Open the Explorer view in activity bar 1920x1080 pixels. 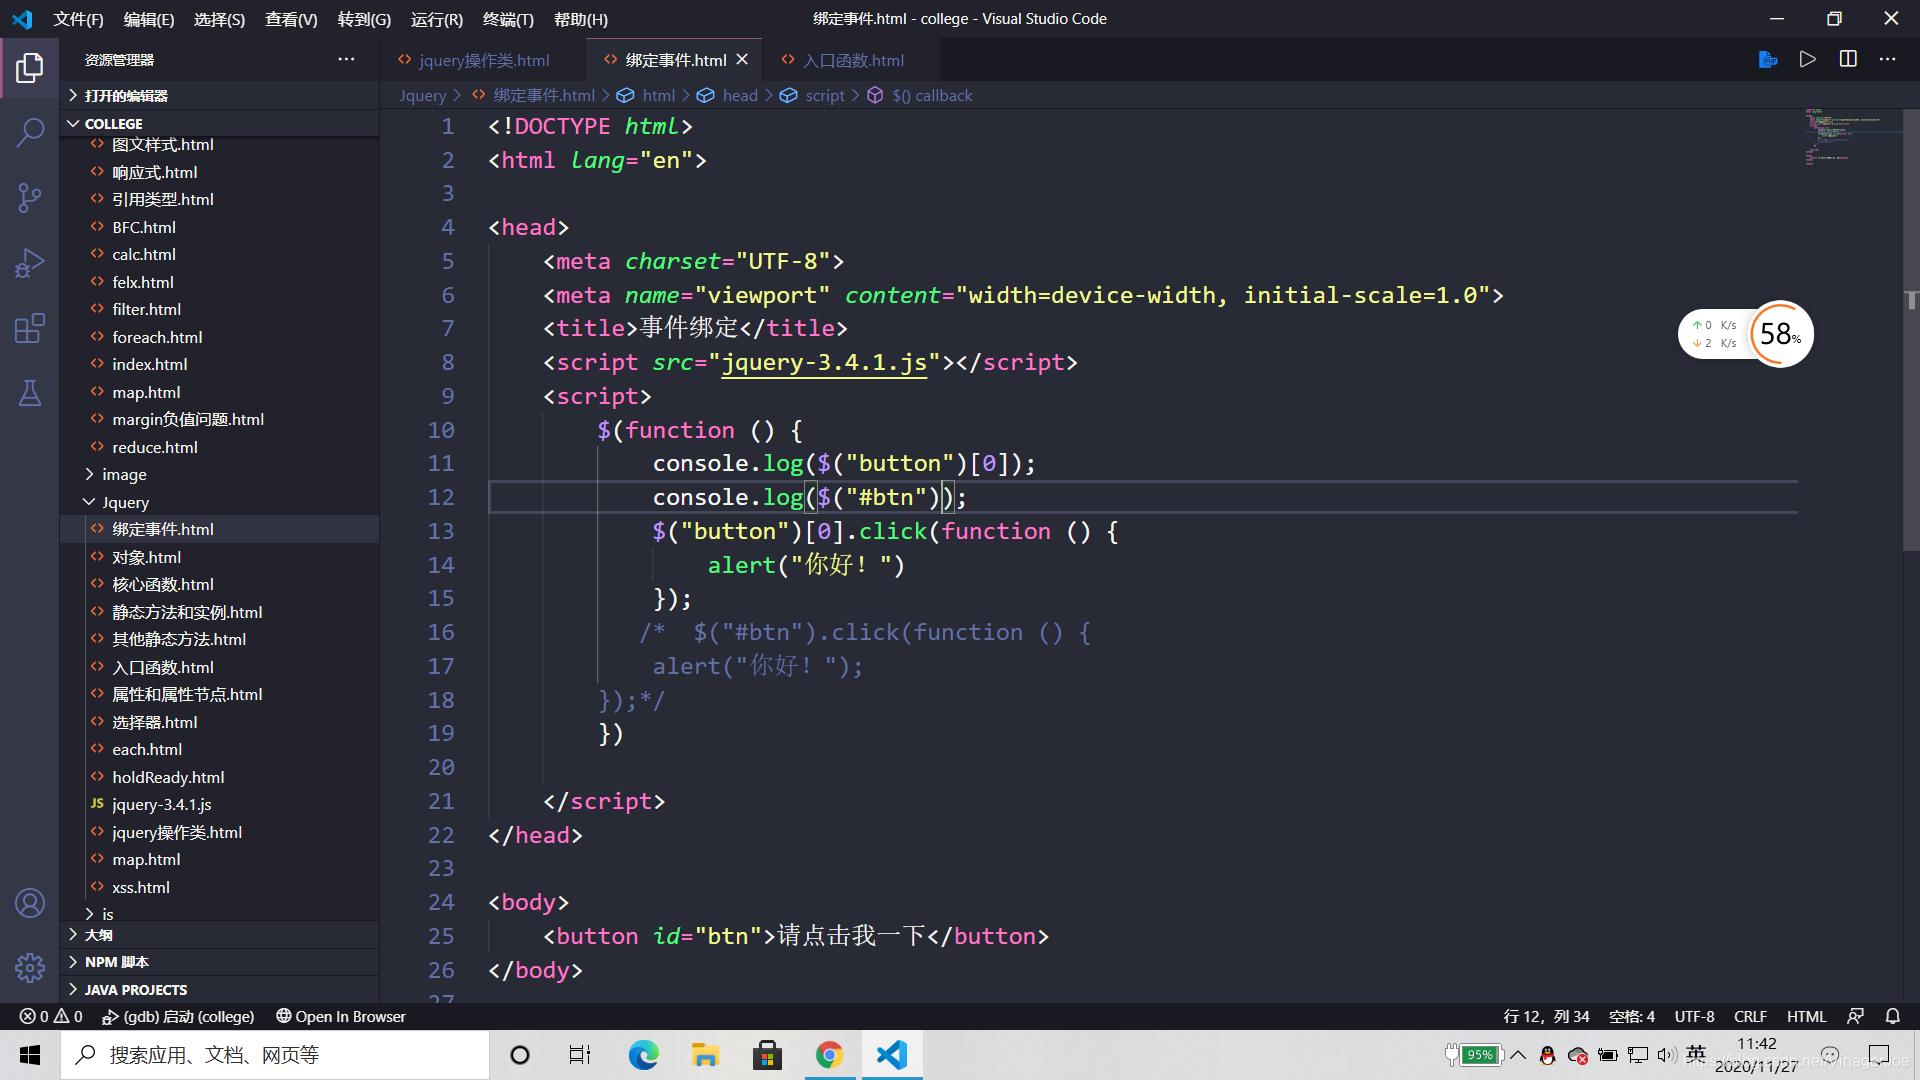[30, 68]
